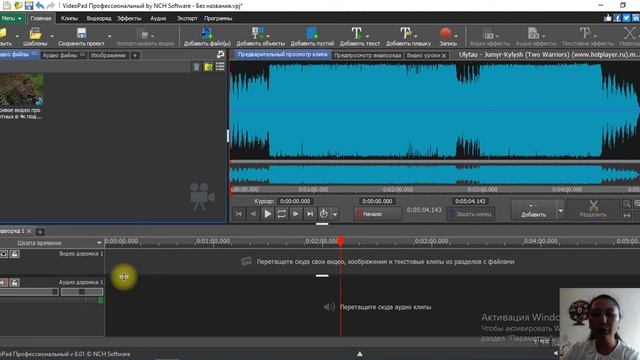
Task: Click Добавить объекты add objects icon
Action: pos(258,33)
